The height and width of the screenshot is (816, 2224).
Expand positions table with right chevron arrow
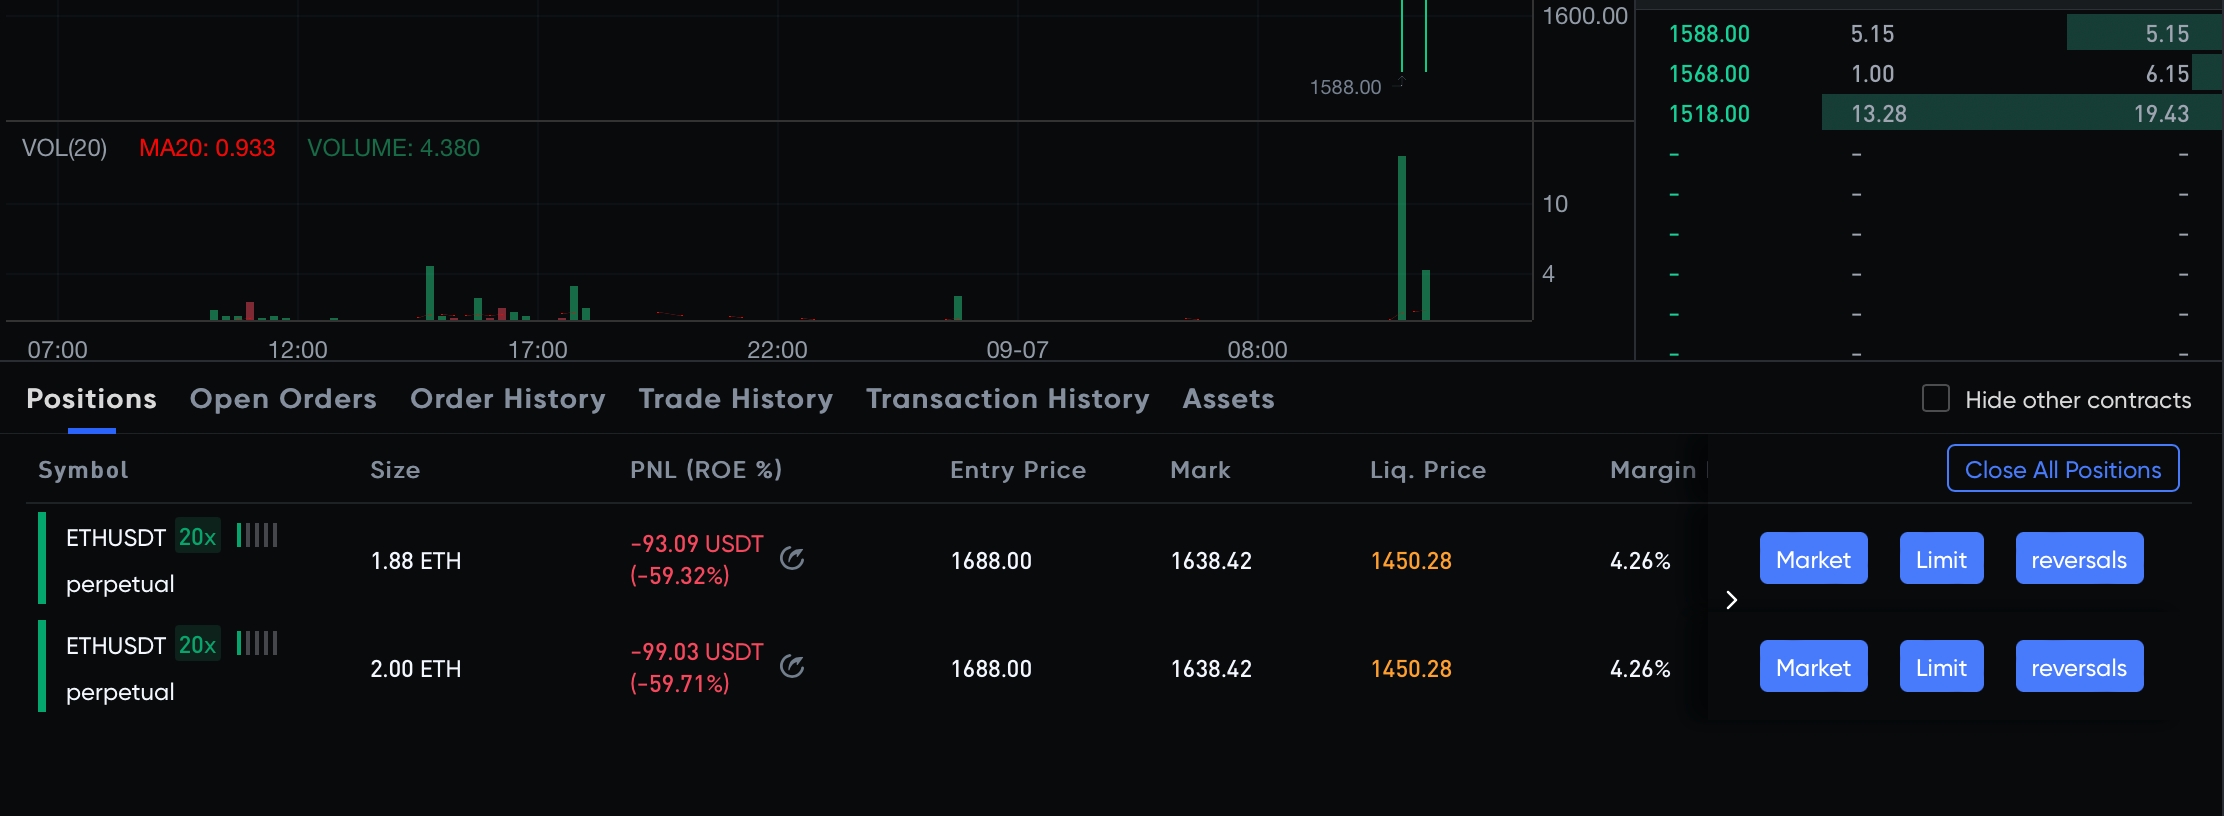pyautogui.click(x=1732, y=600)
